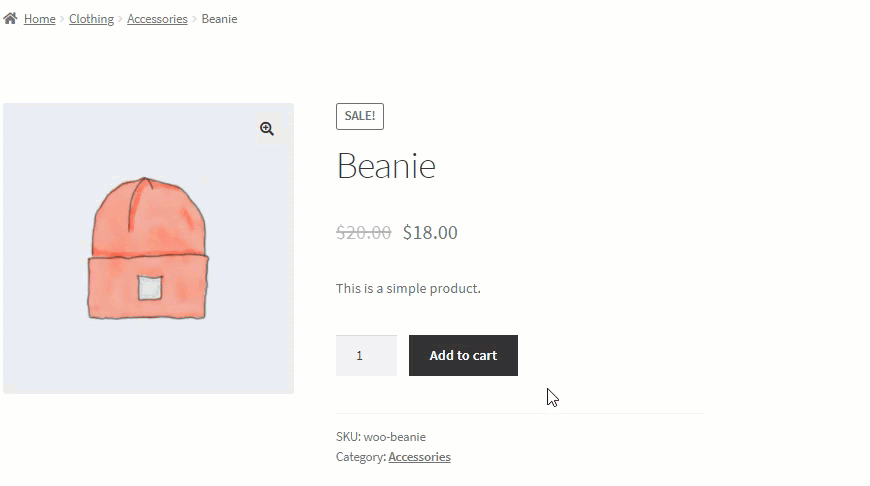
Task: Open the Clothing breadcrumb link
Action: [92, 19]
